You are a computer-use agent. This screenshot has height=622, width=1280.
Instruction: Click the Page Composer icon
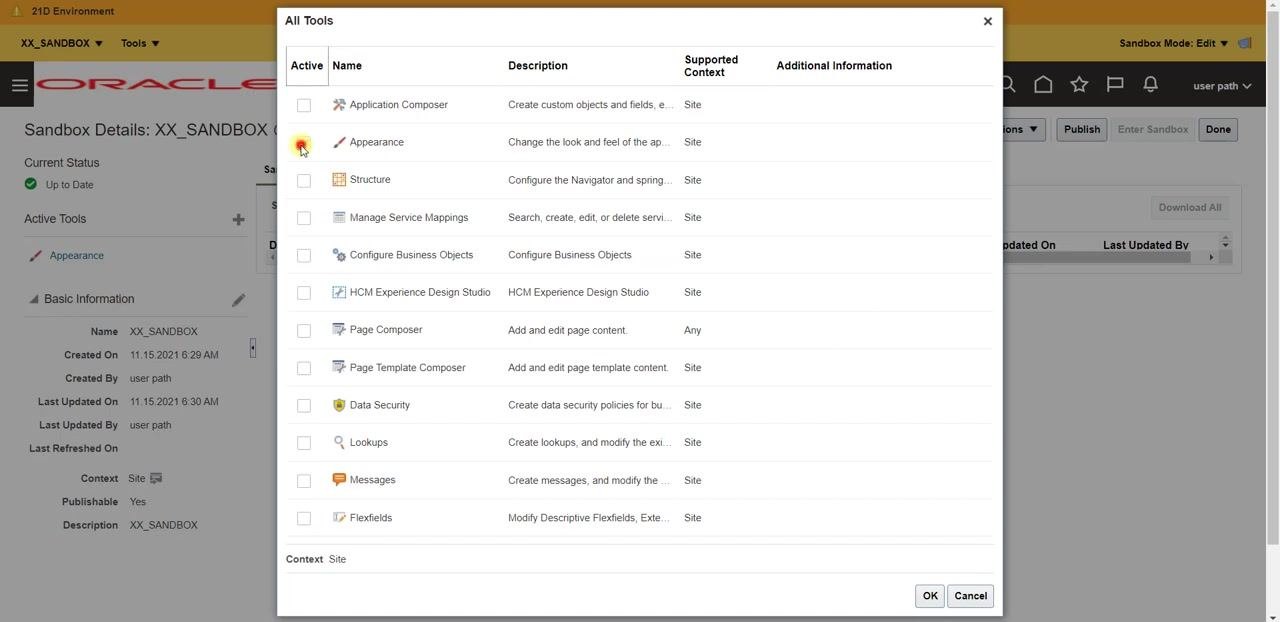point(339,330)
